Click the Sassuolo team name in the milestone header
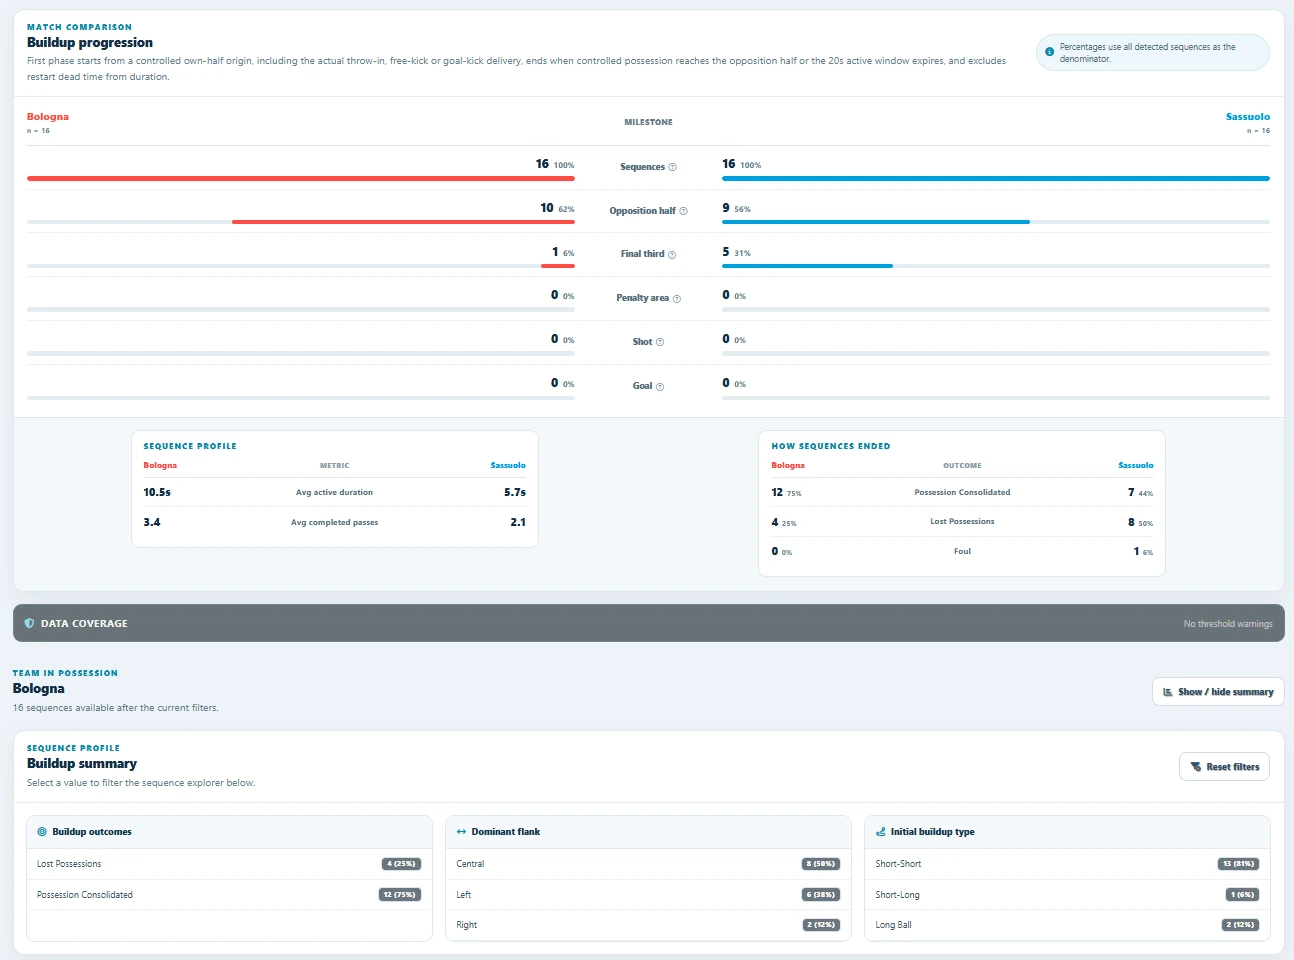 pyautogui.click(x=1248, y=117)
